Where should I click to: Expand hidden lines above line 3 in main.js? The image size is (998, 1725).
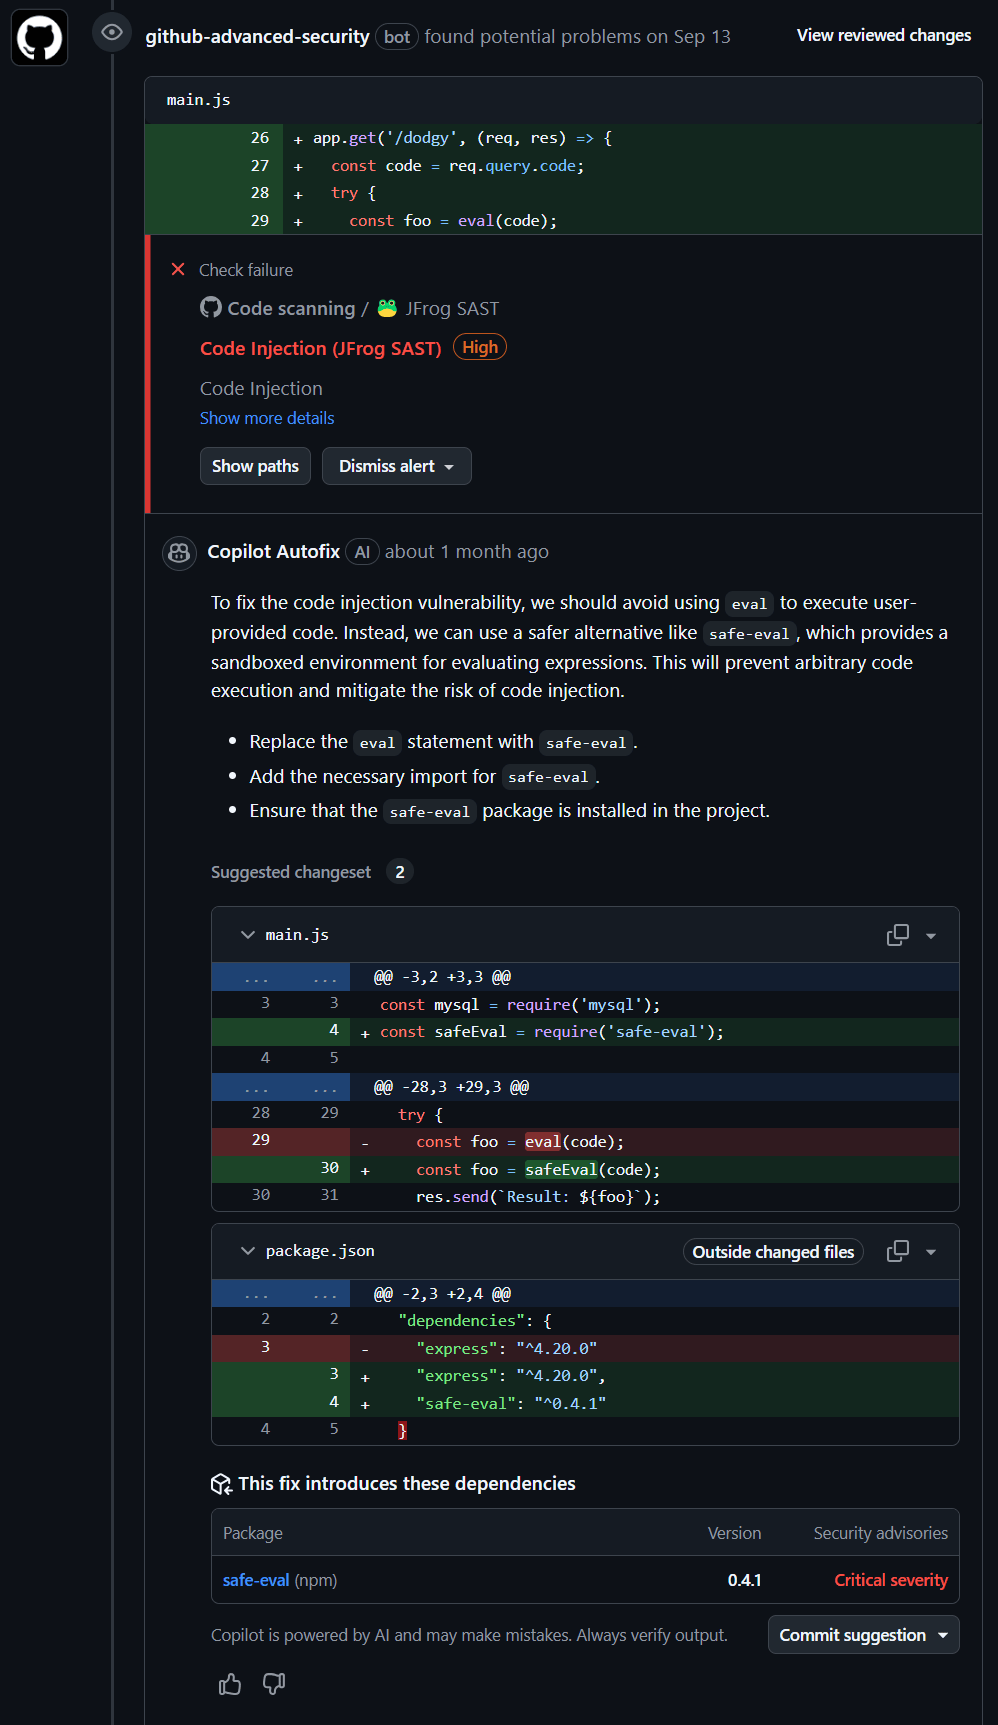(x=281, y=977)
